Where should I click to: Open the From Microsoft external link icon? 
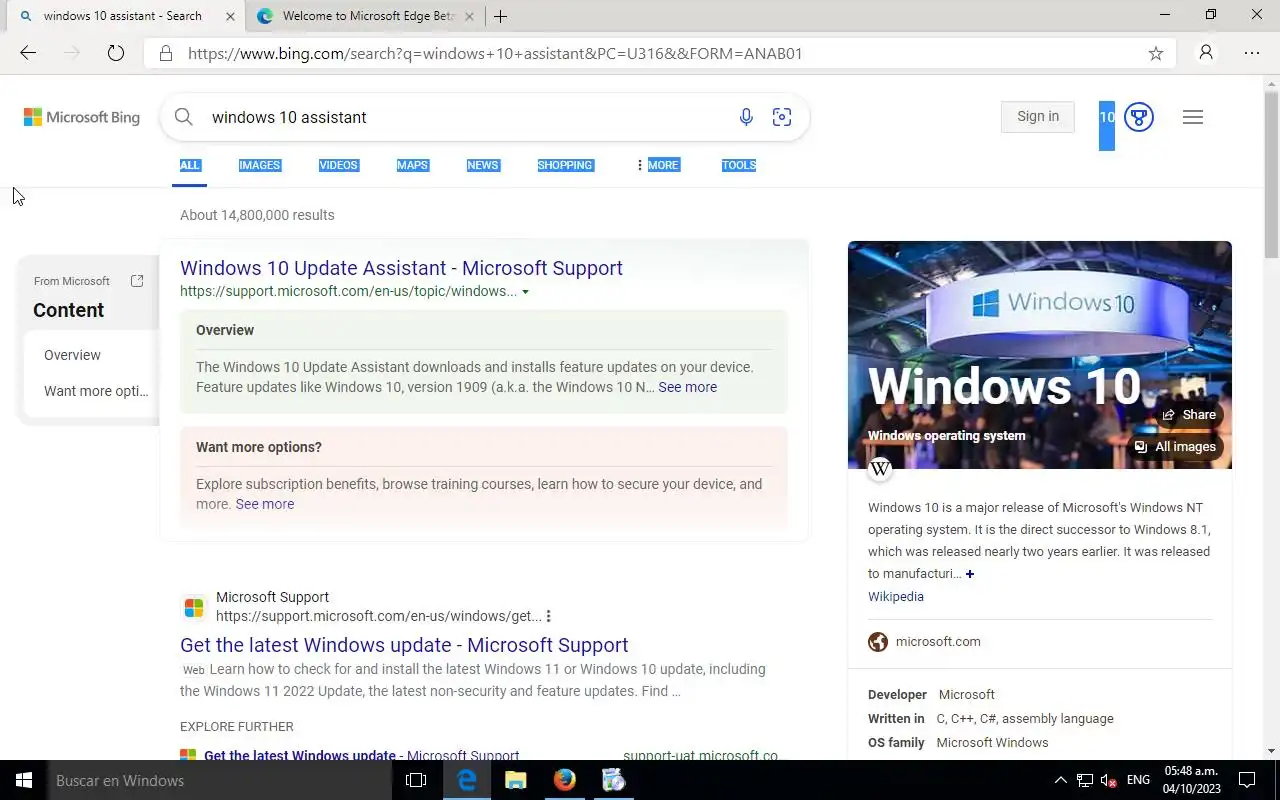[137, 281]
